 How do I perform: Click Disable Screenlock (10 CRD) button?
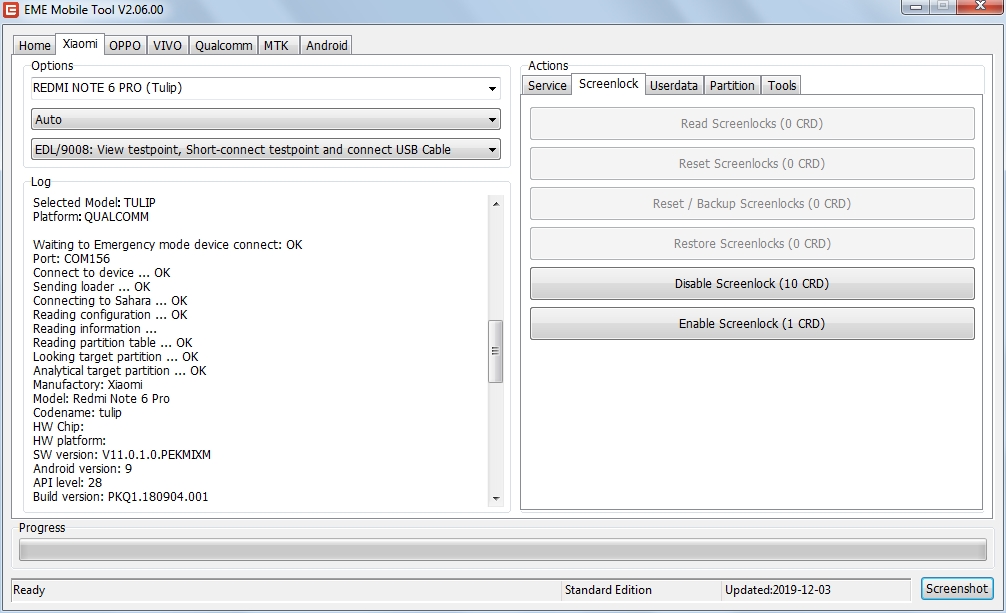[752, 284]
